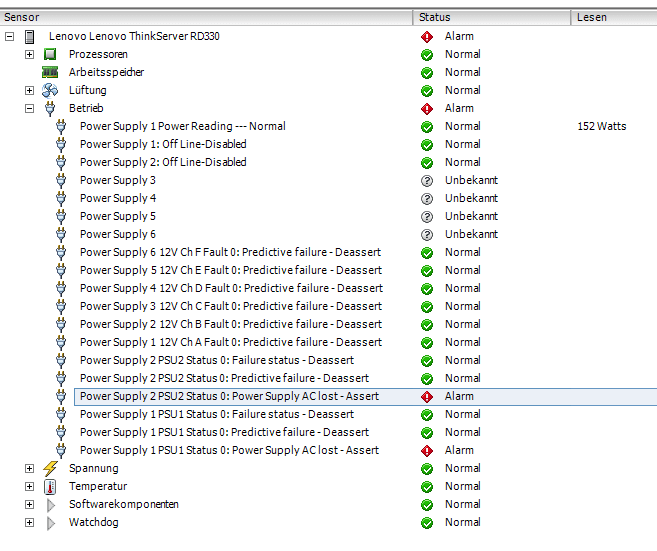This screenshot has height=551, width=657.
Task: Click the triangle icon for Softwarekomponenten
Action: pos(51,505)
